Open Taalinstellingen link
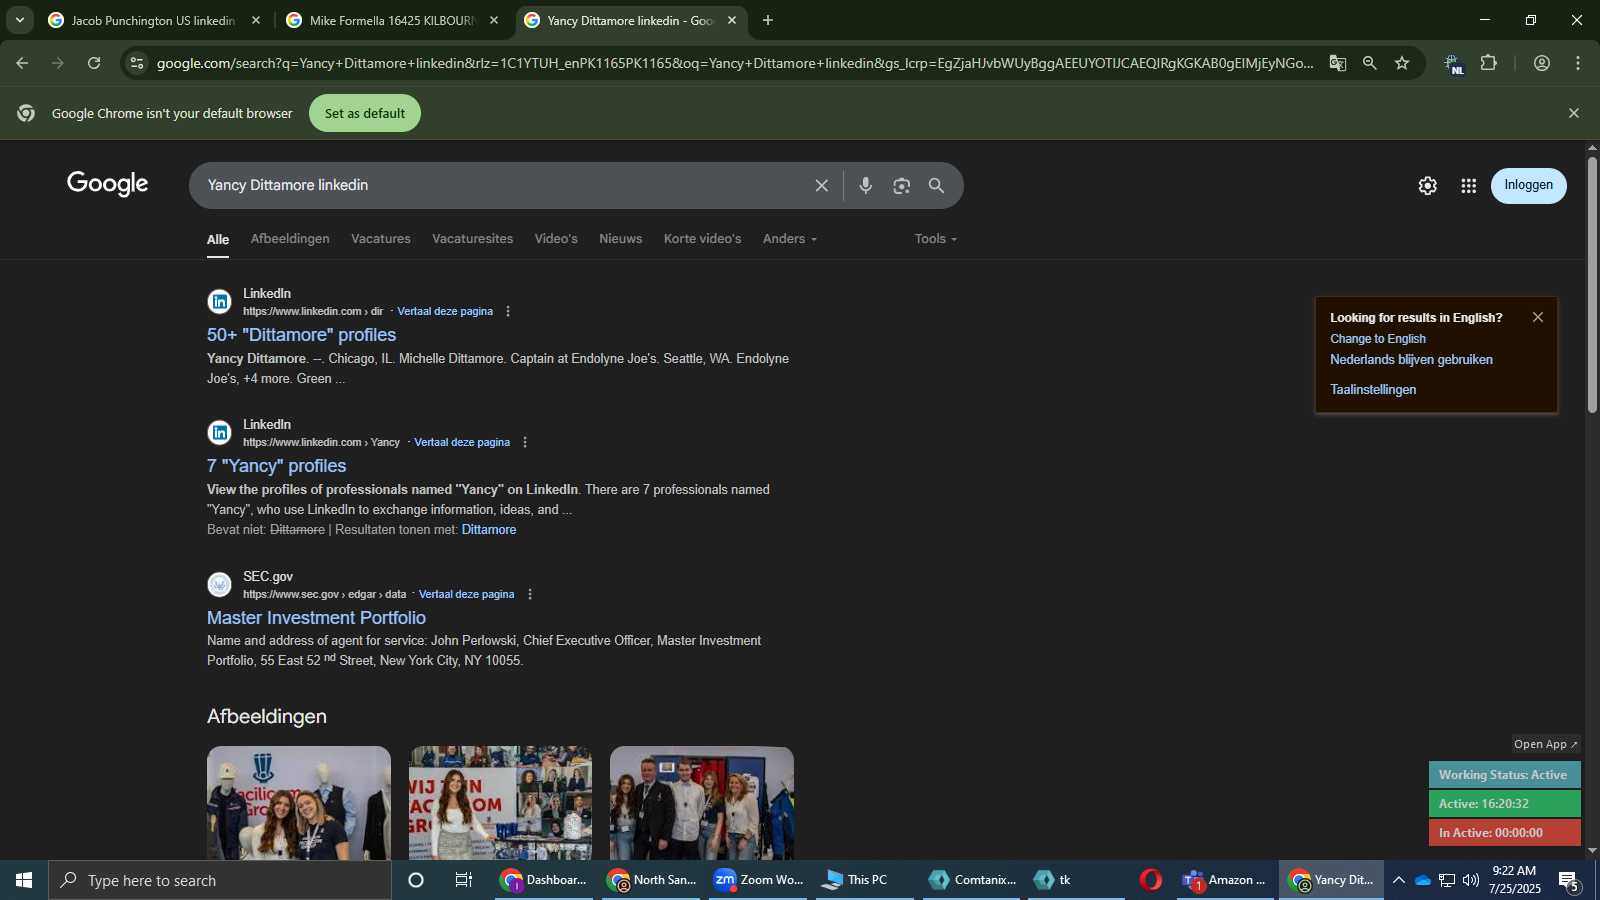The image size is (1600, 900). coord(1373,390)
